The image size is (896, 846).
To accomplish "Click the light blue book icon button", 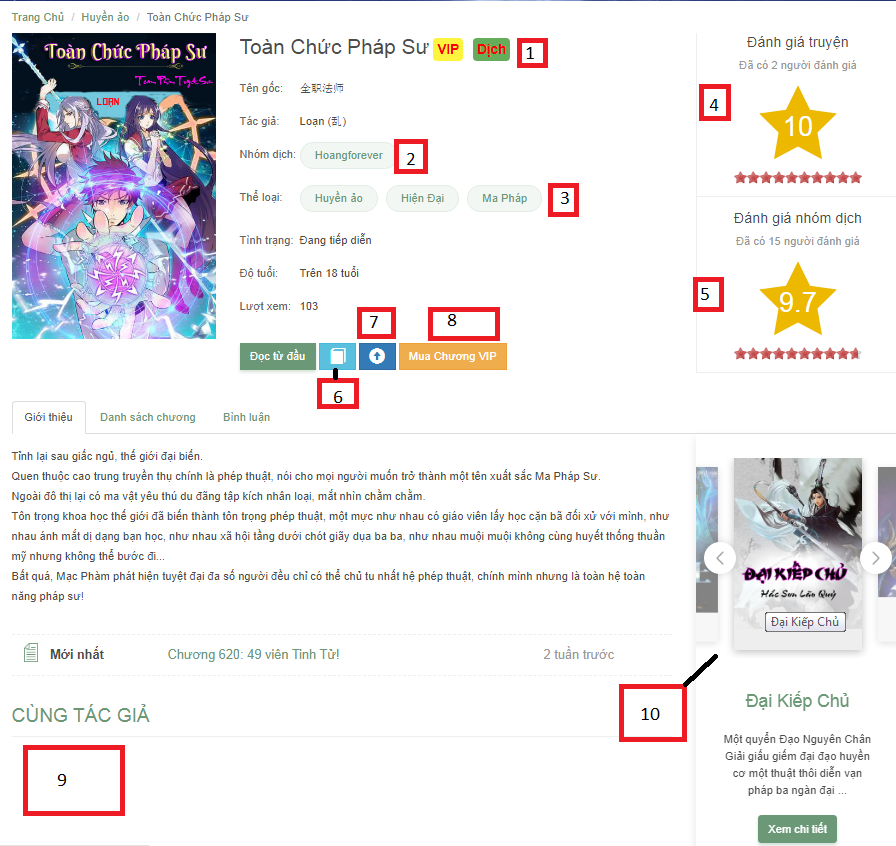I will (337, 356).
